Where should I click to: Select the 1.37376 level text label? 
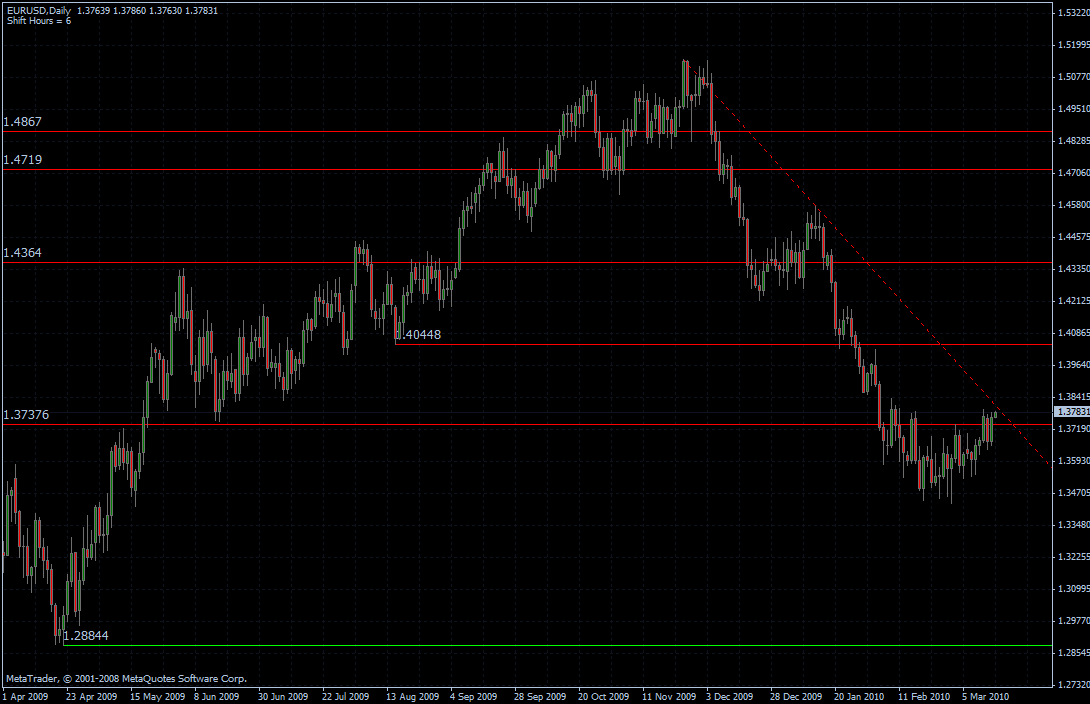coord(26,415)
